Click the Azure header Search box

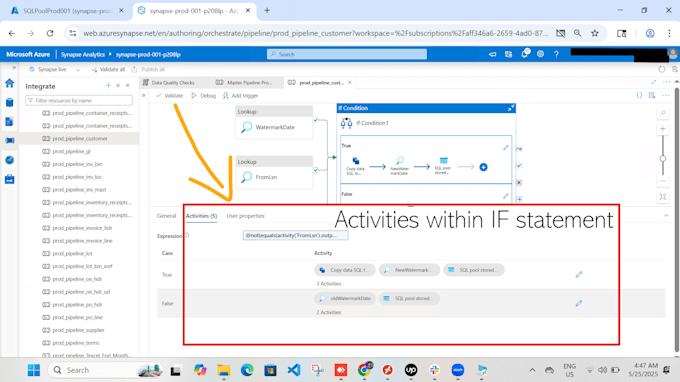(x=347, y=54)
